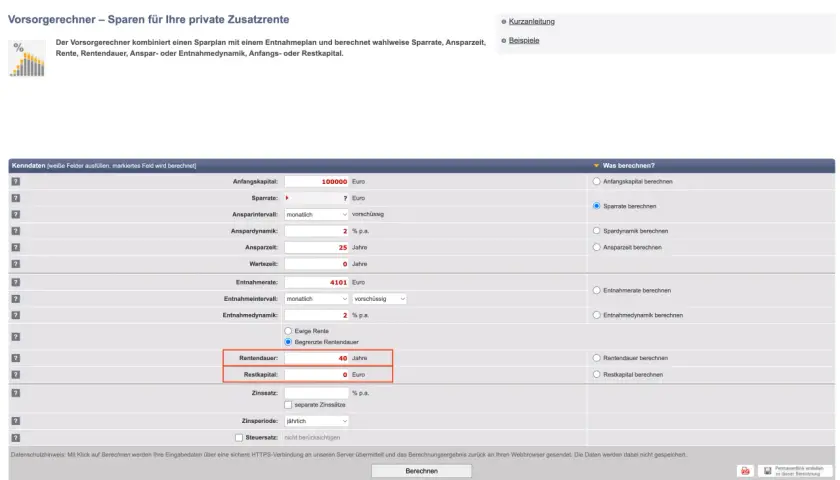Viewport: 840px width, 480px height.
Task: Open the Kurzanleitung link
Action: click(x=531, y=21)
